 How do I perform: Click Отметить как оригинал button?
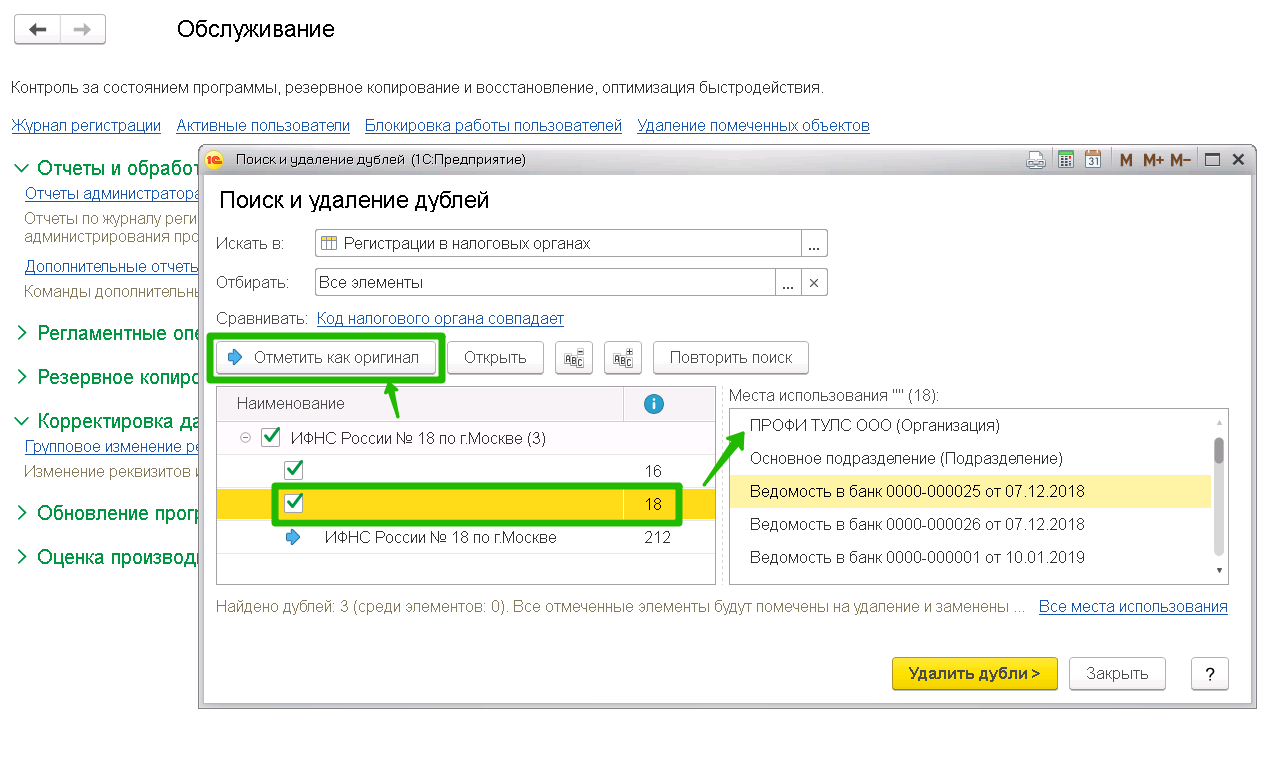(x=327, y=358)
